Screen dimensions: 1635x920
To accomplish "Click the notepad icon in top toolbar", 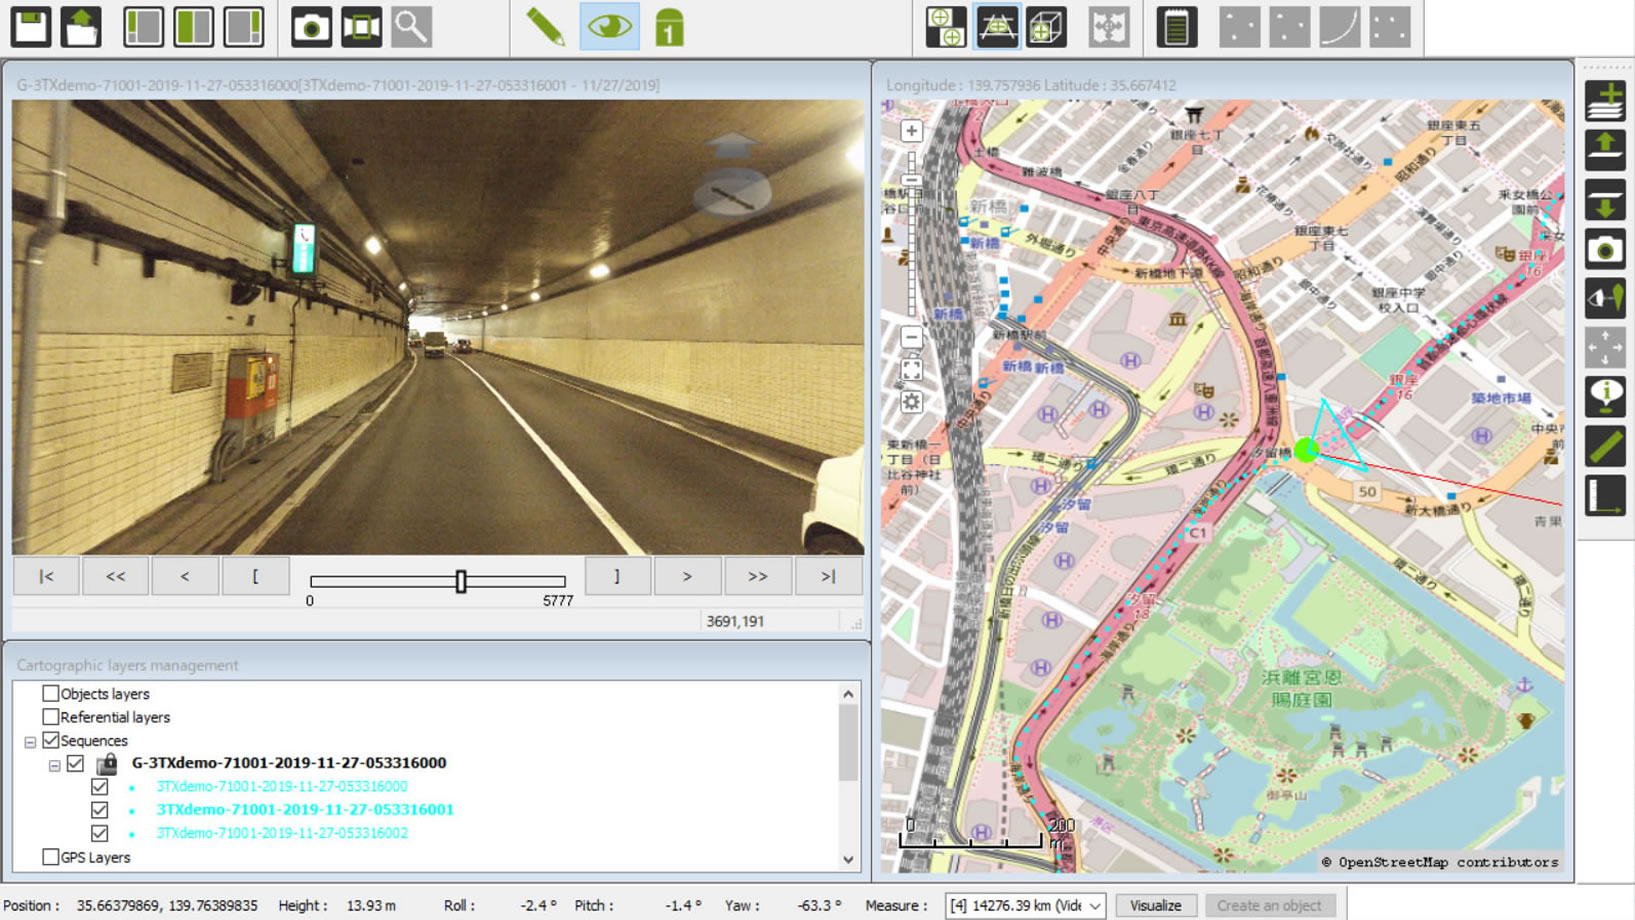I will 1176,27.
